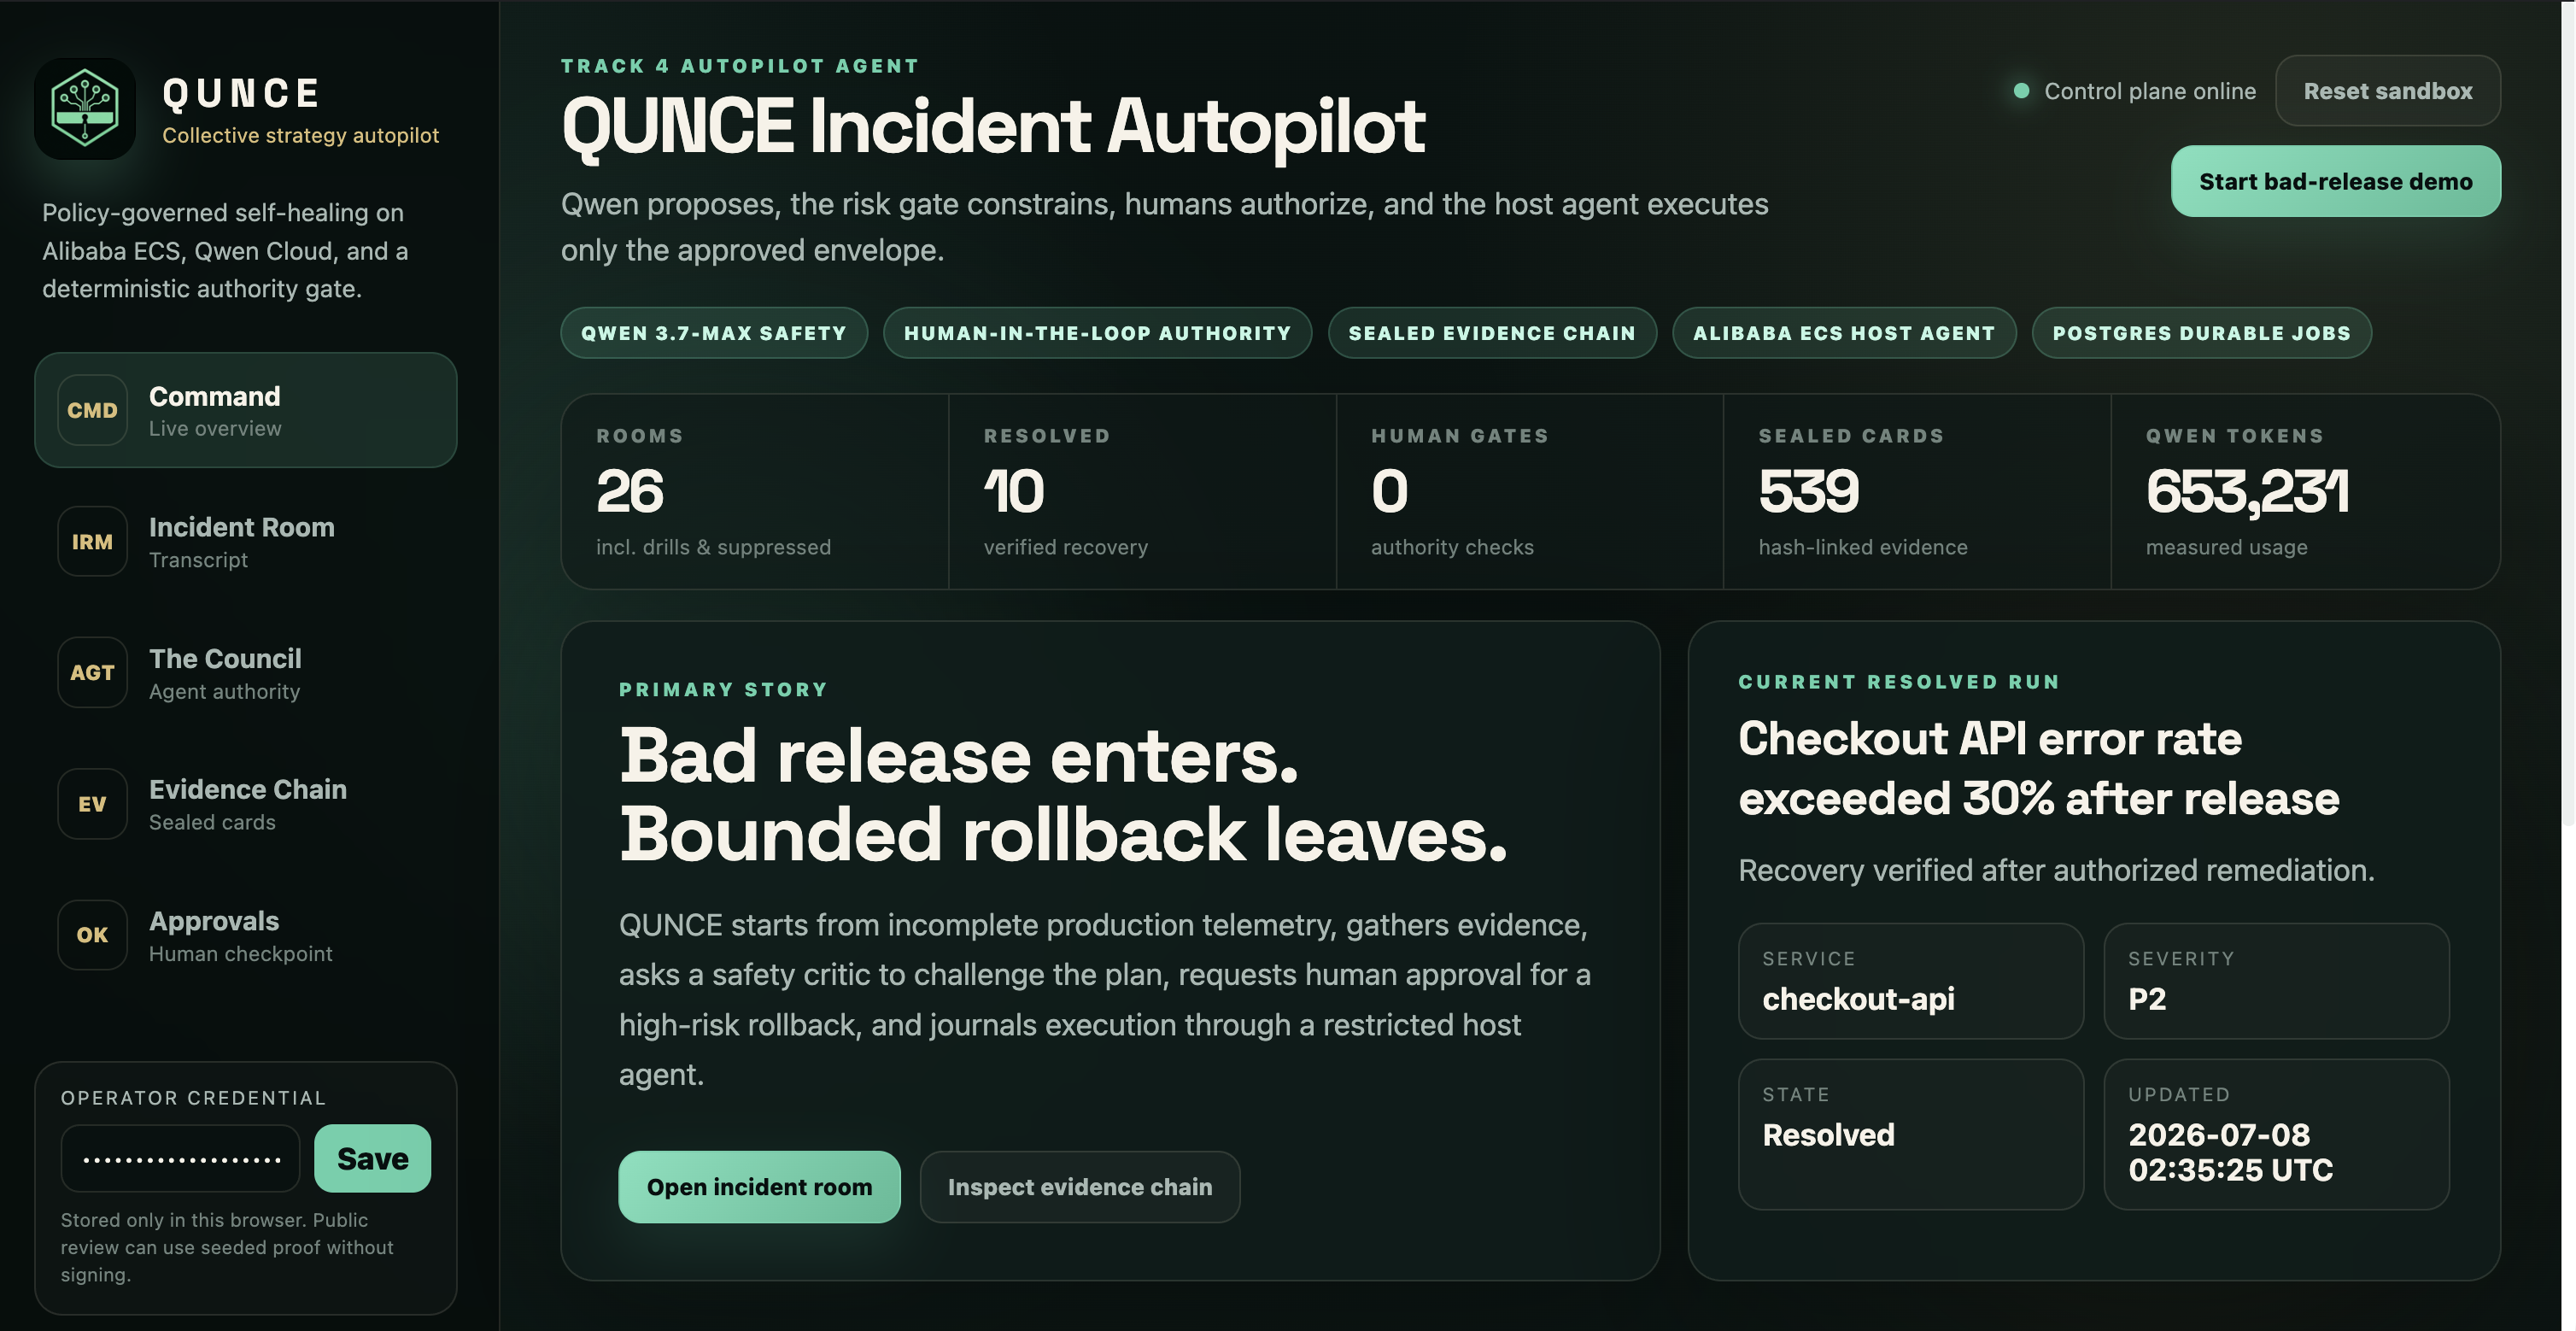Click the Sealed Cards 539 stat tile
The height and width of the screenshot is (1331, 2576).
1917,491
